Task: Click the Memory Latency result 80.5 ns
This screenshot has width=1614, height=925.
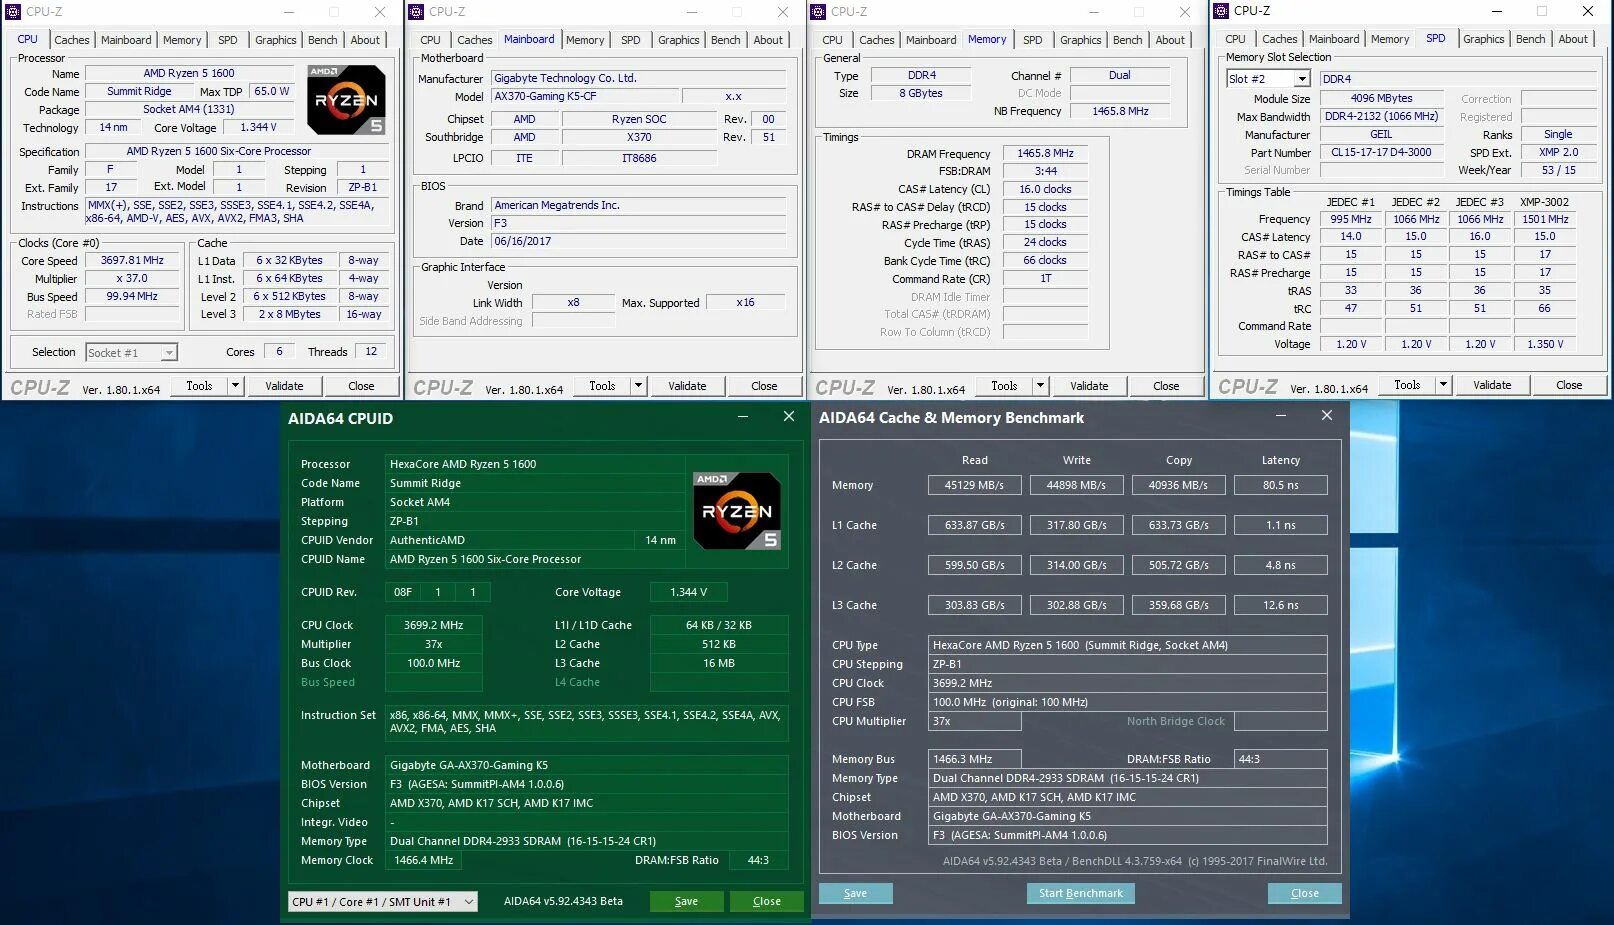Action: point(1281,485)
